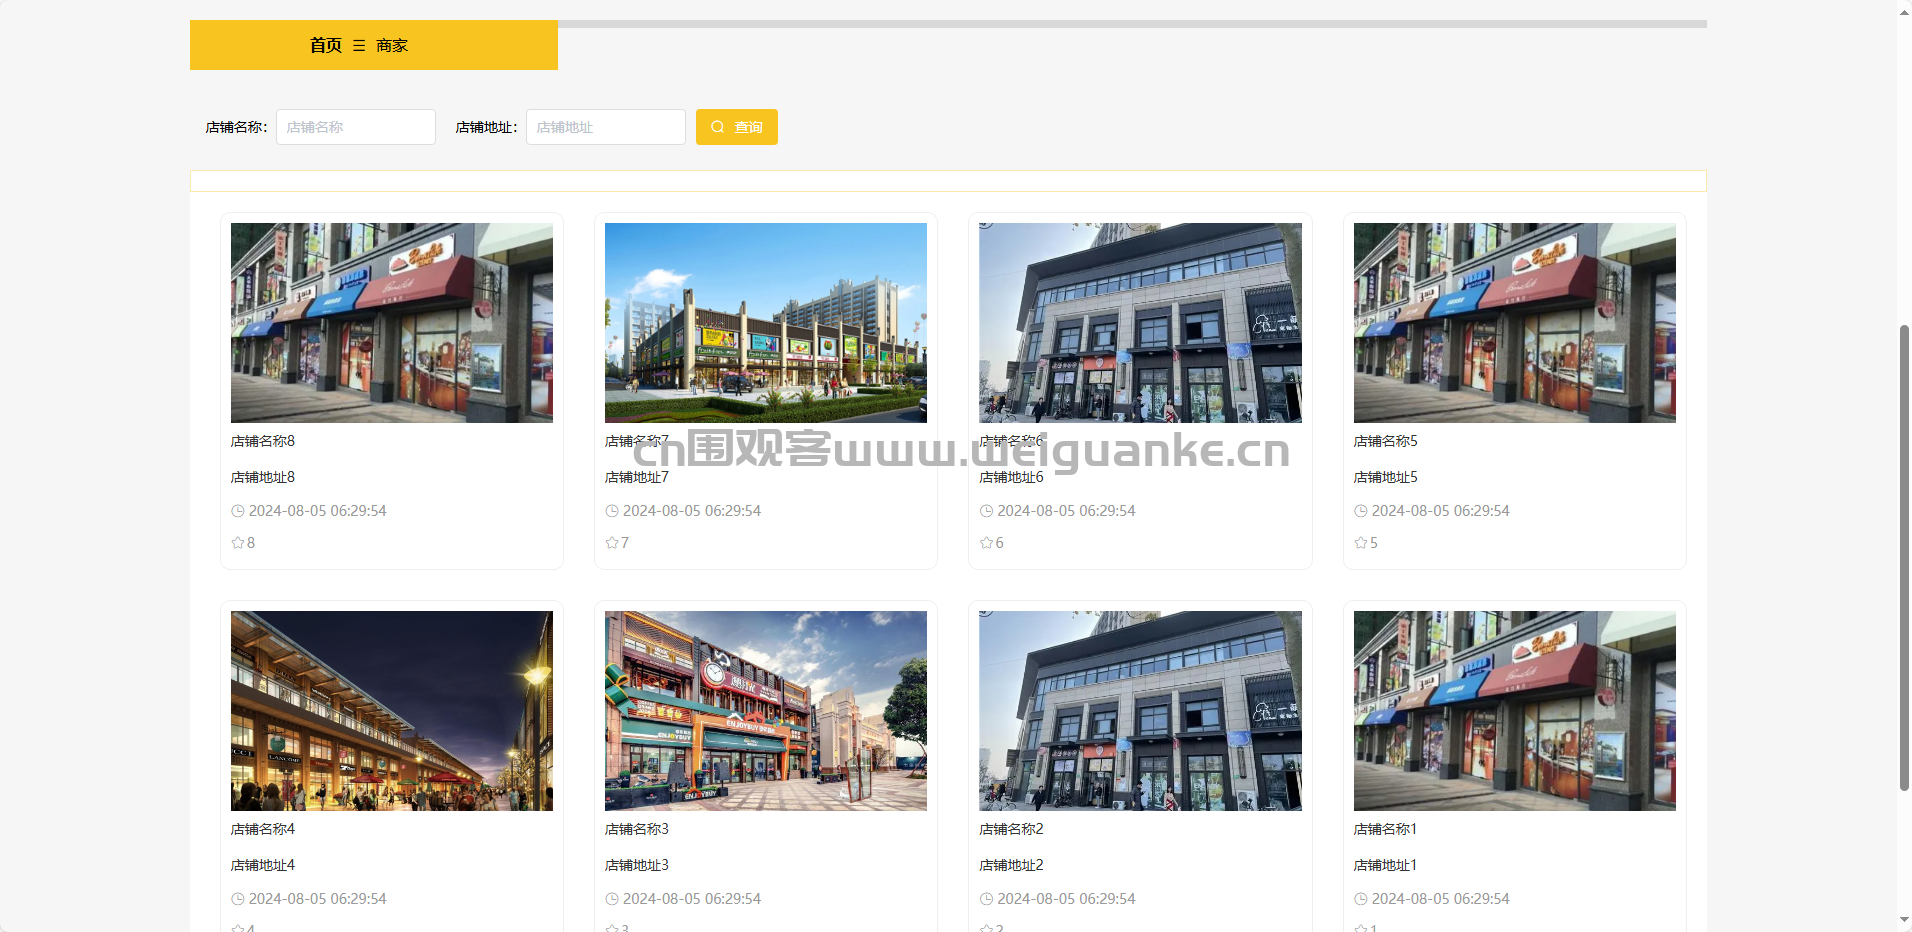The width and height of the screenshot is (1912, 932).
Task: Select 商家 in the breadcrumb bar
Action: [392, 46]
